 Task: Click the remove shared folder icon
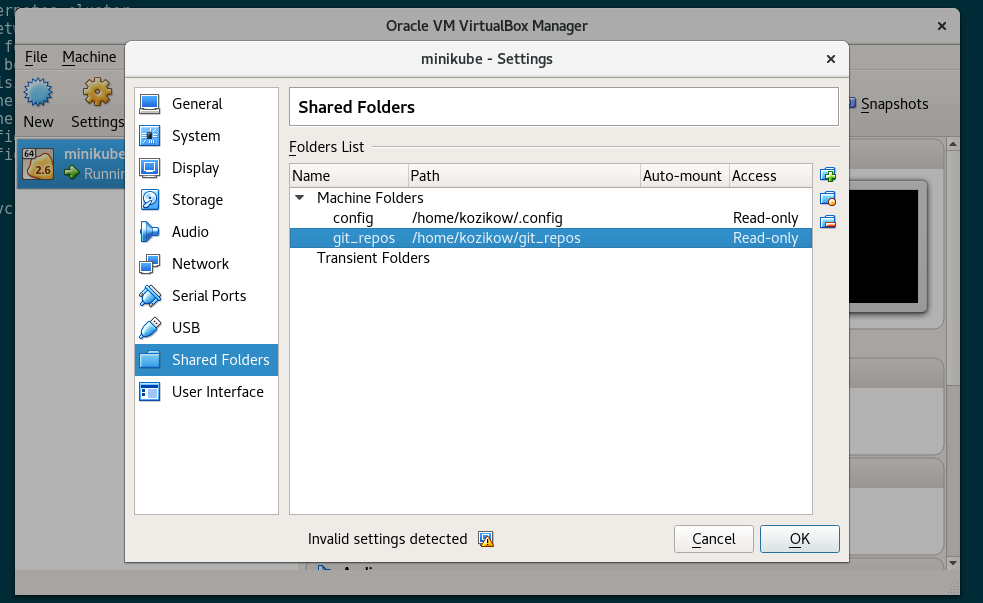pyautogui.click(x=827, y=221)
